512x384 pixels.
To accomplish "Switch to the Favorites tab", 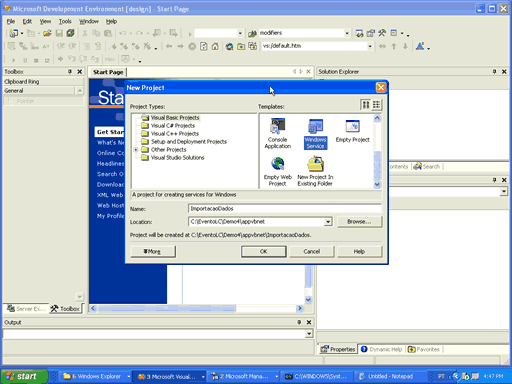I will [x=424, y=349].
